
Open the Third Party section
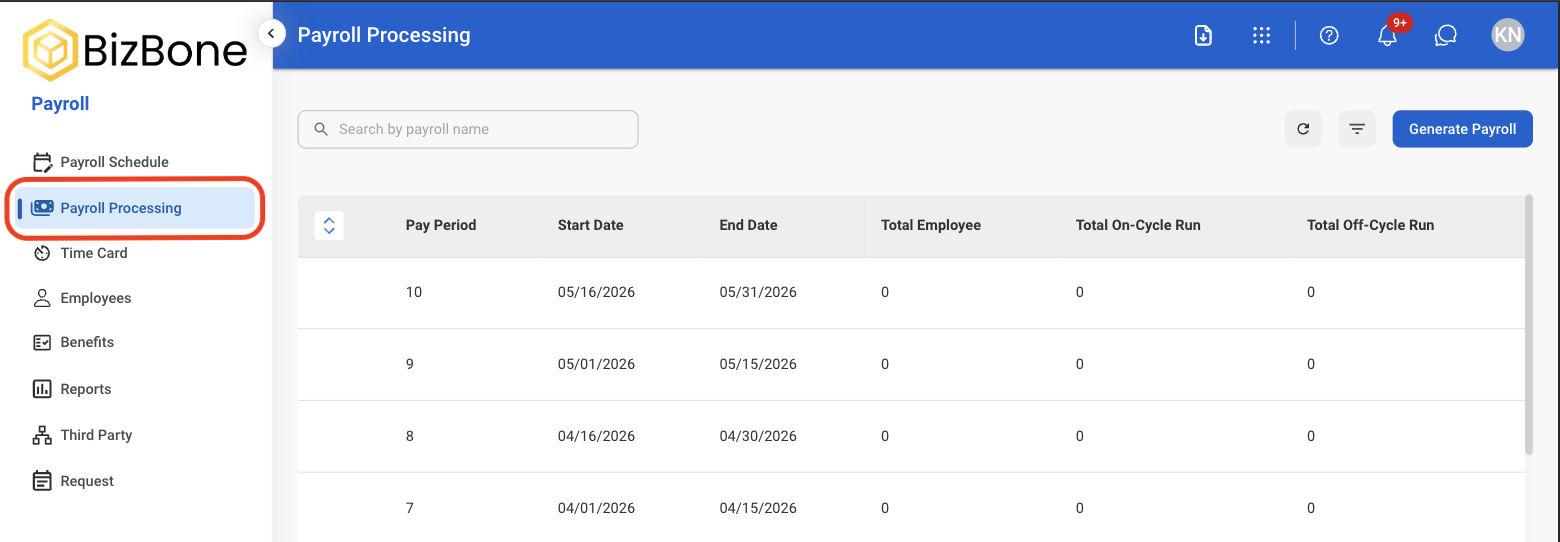[96, 435]
